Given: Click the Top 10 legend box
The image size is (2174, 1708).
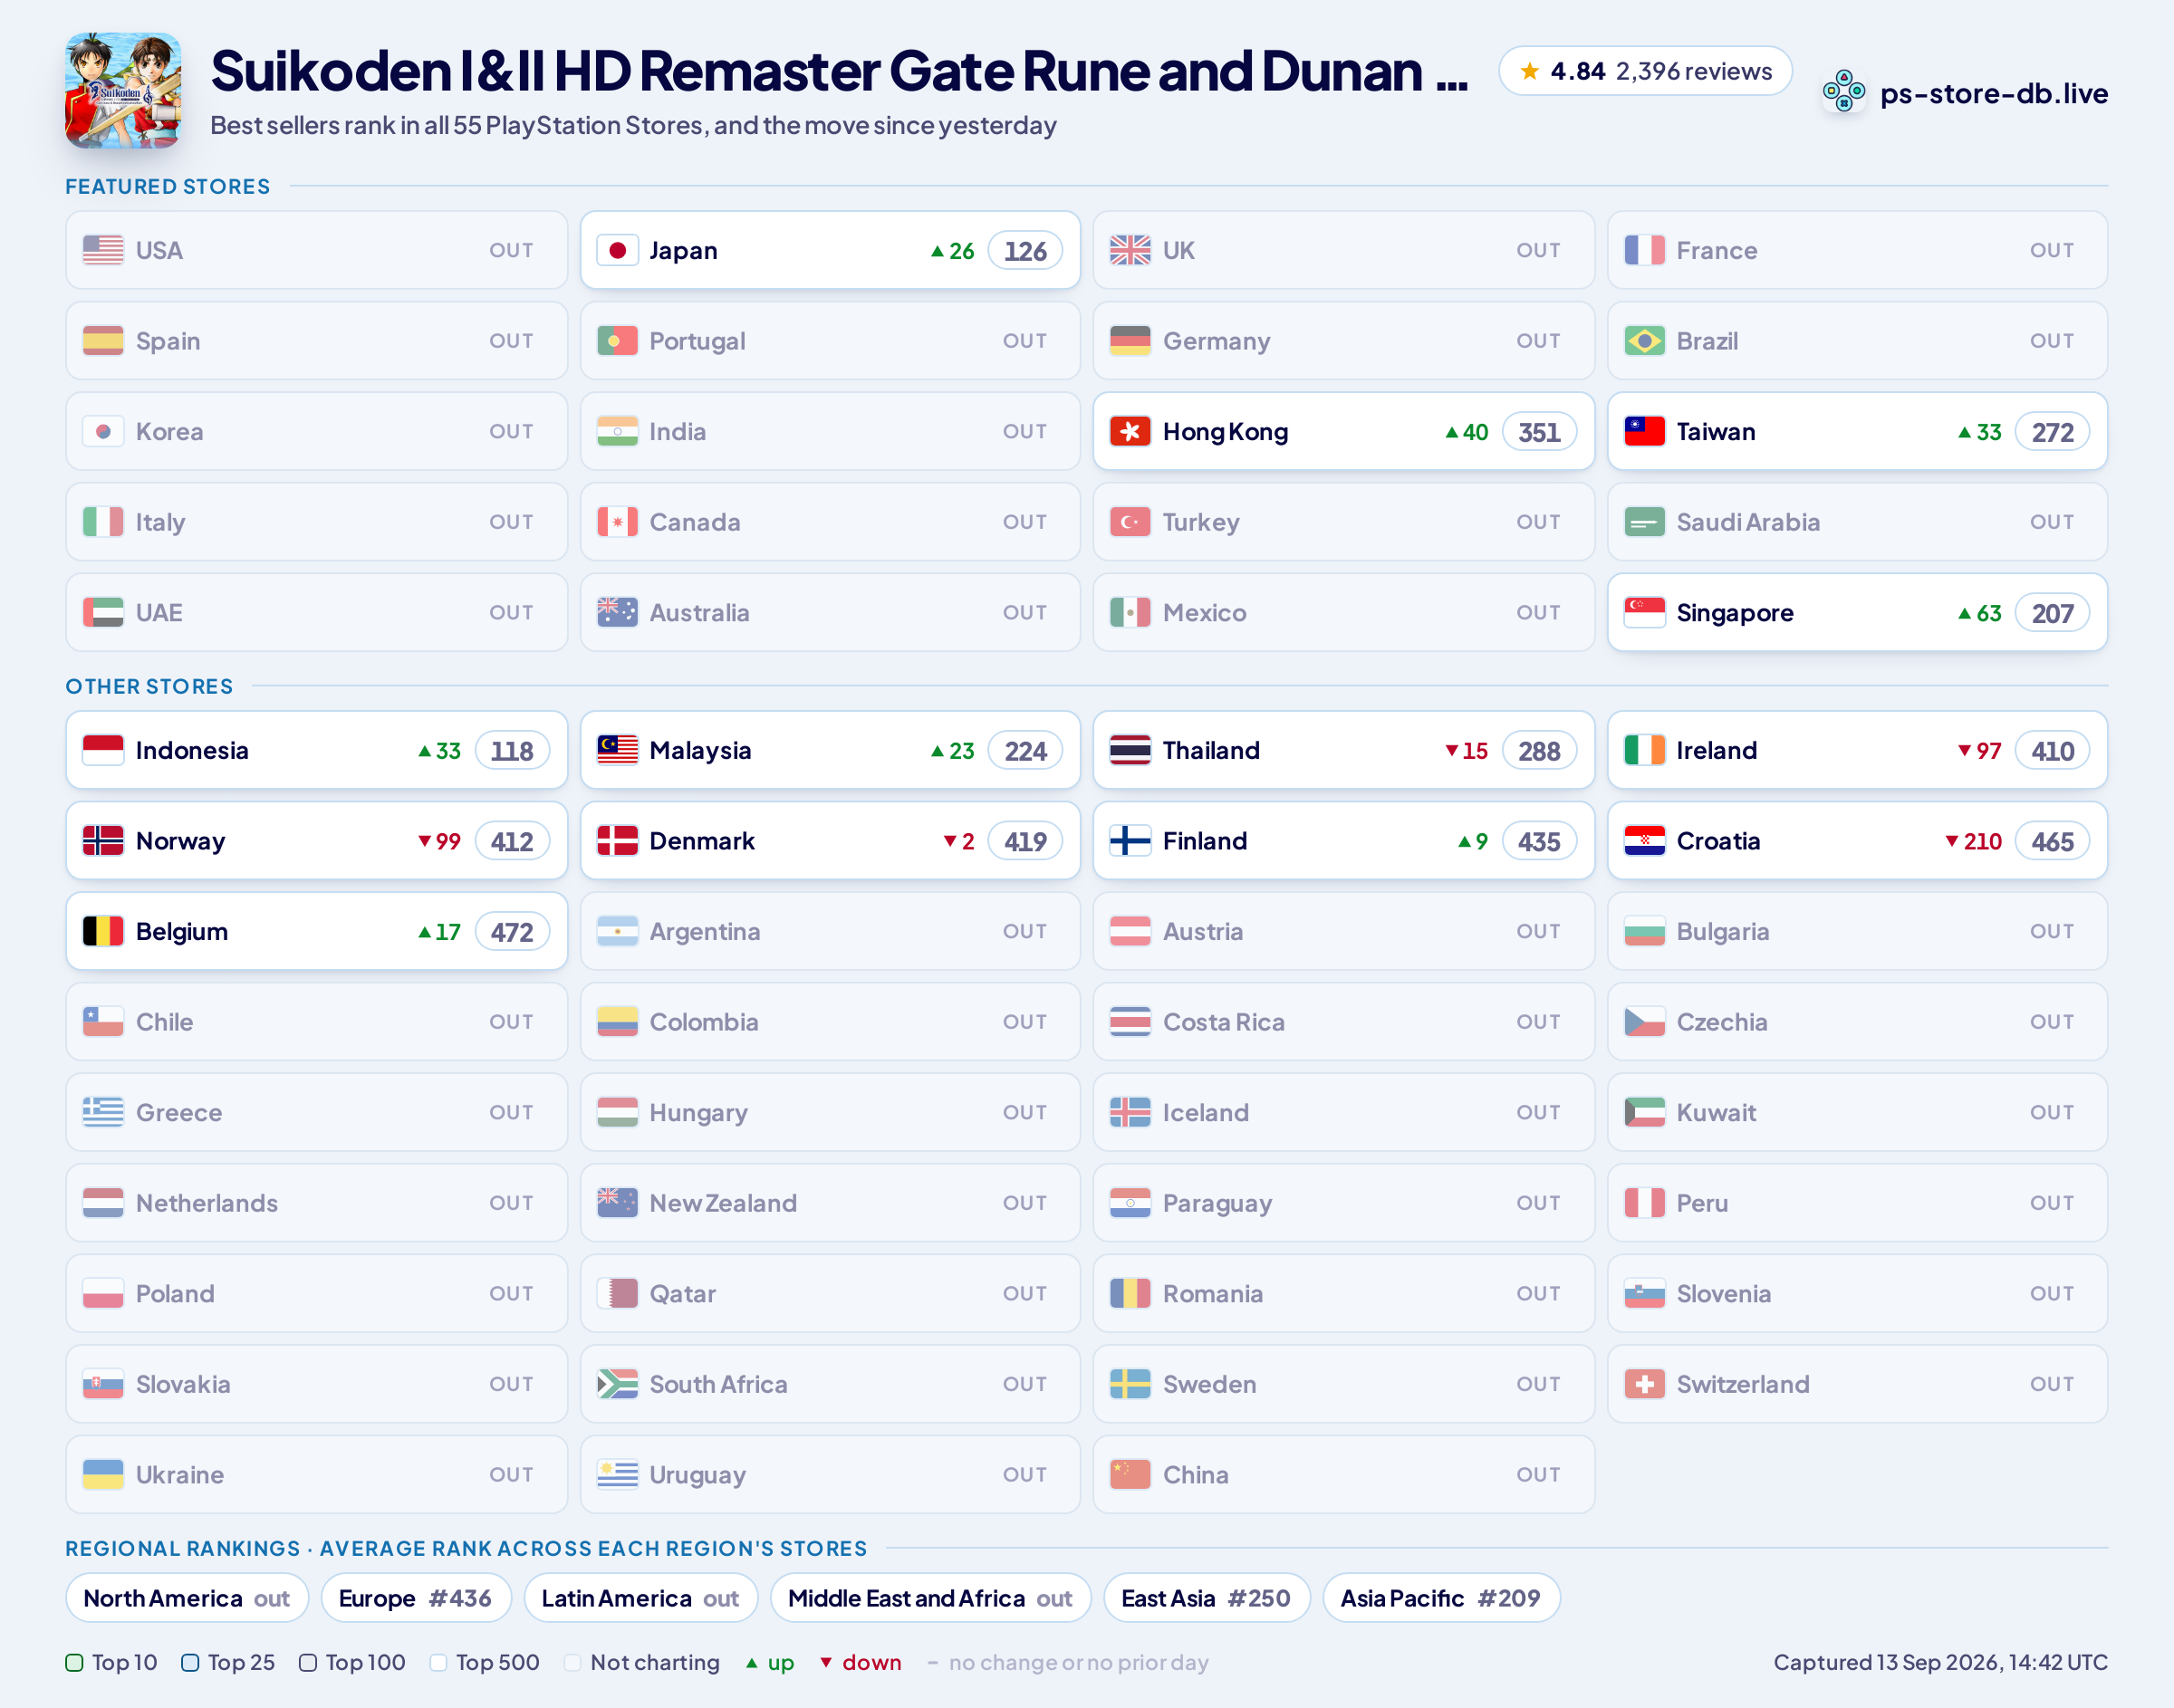Looking at the screenshot, I should click(74, 1662).
